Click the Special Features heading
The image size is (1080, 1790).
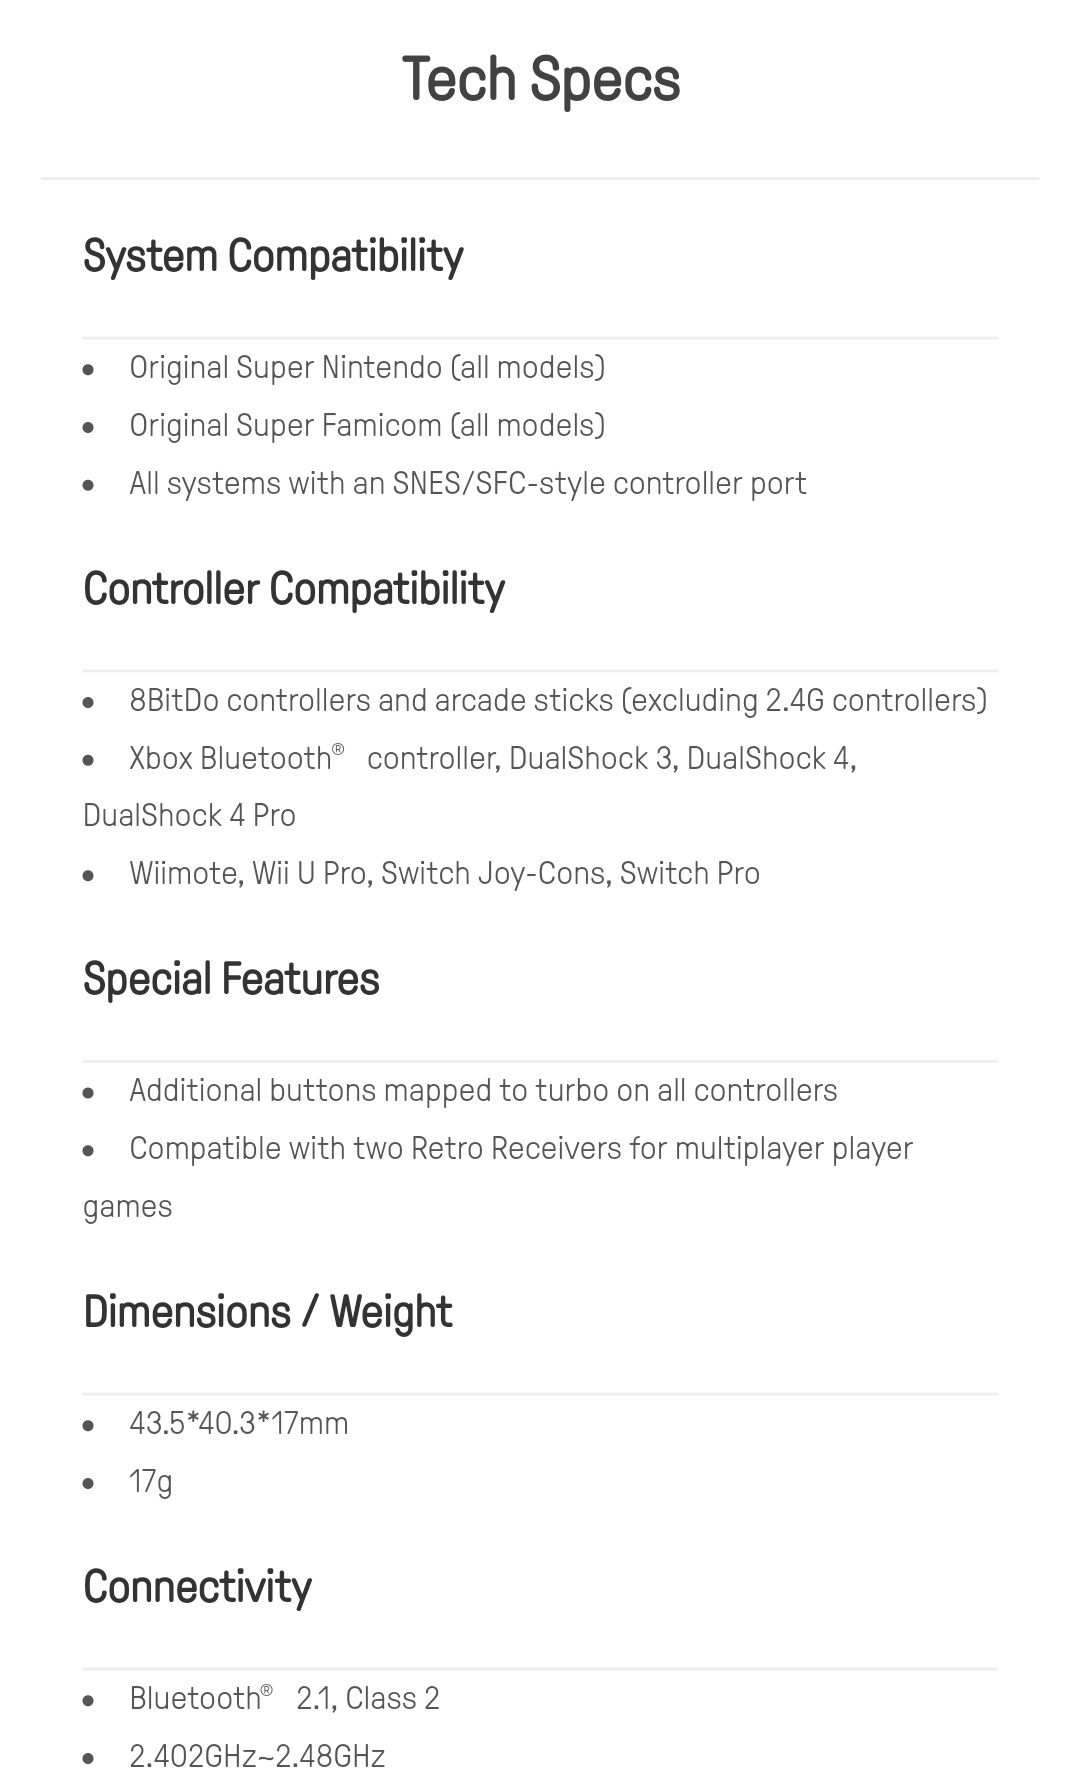(231, 979)
